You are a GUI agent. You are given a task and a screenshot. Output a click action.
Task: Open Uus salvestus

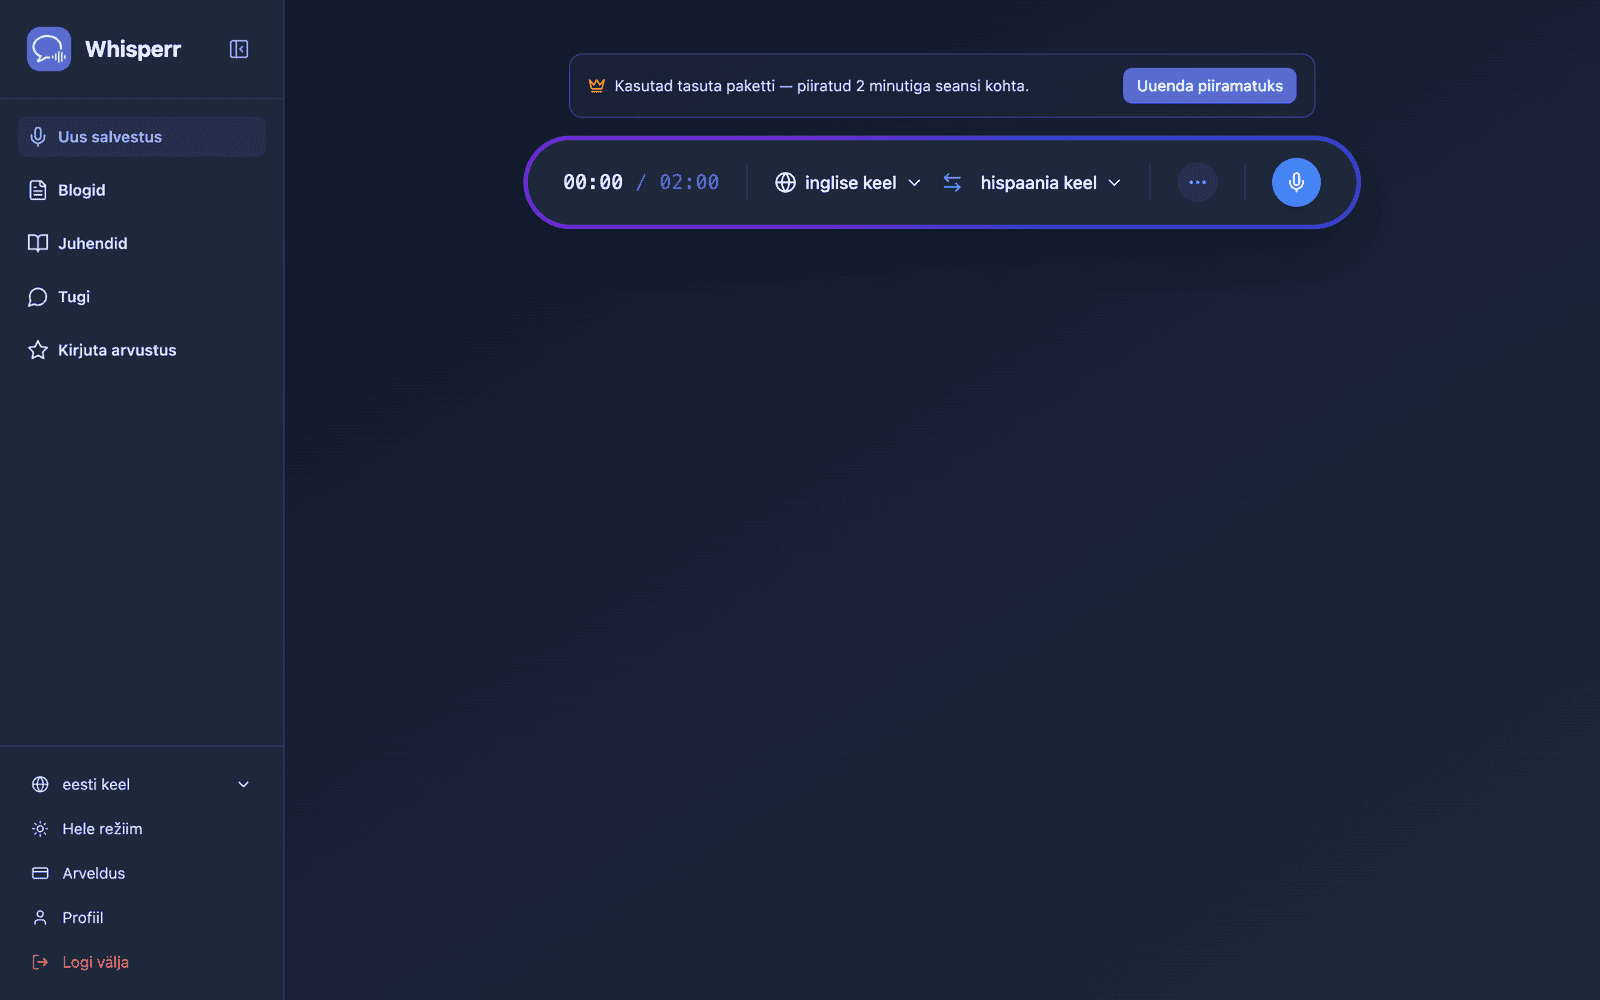[x=141, y=137]
